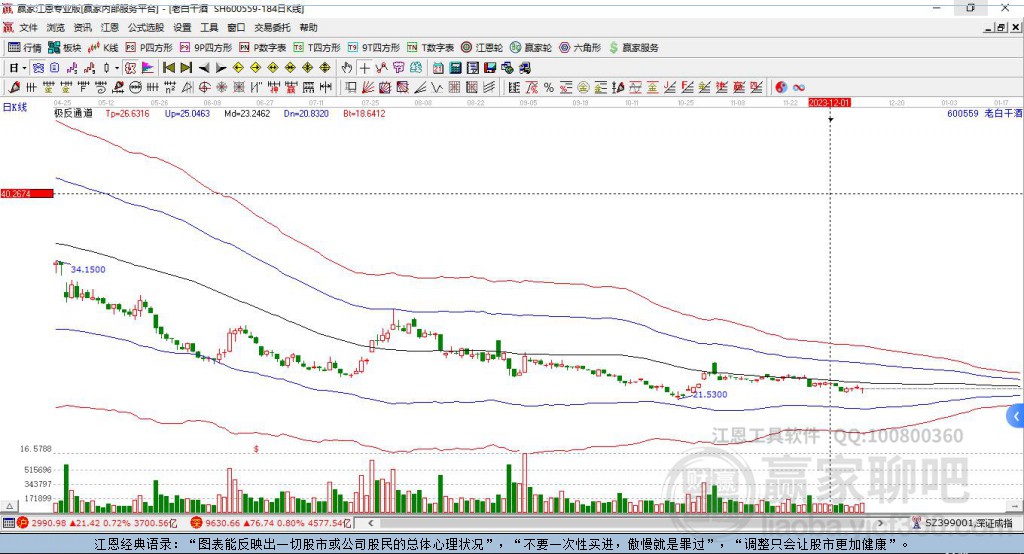Image resolution: width=1024 pixels, height=554 pixels.
Task: Click the floppy disk save icon
Action: pos(490,68)
